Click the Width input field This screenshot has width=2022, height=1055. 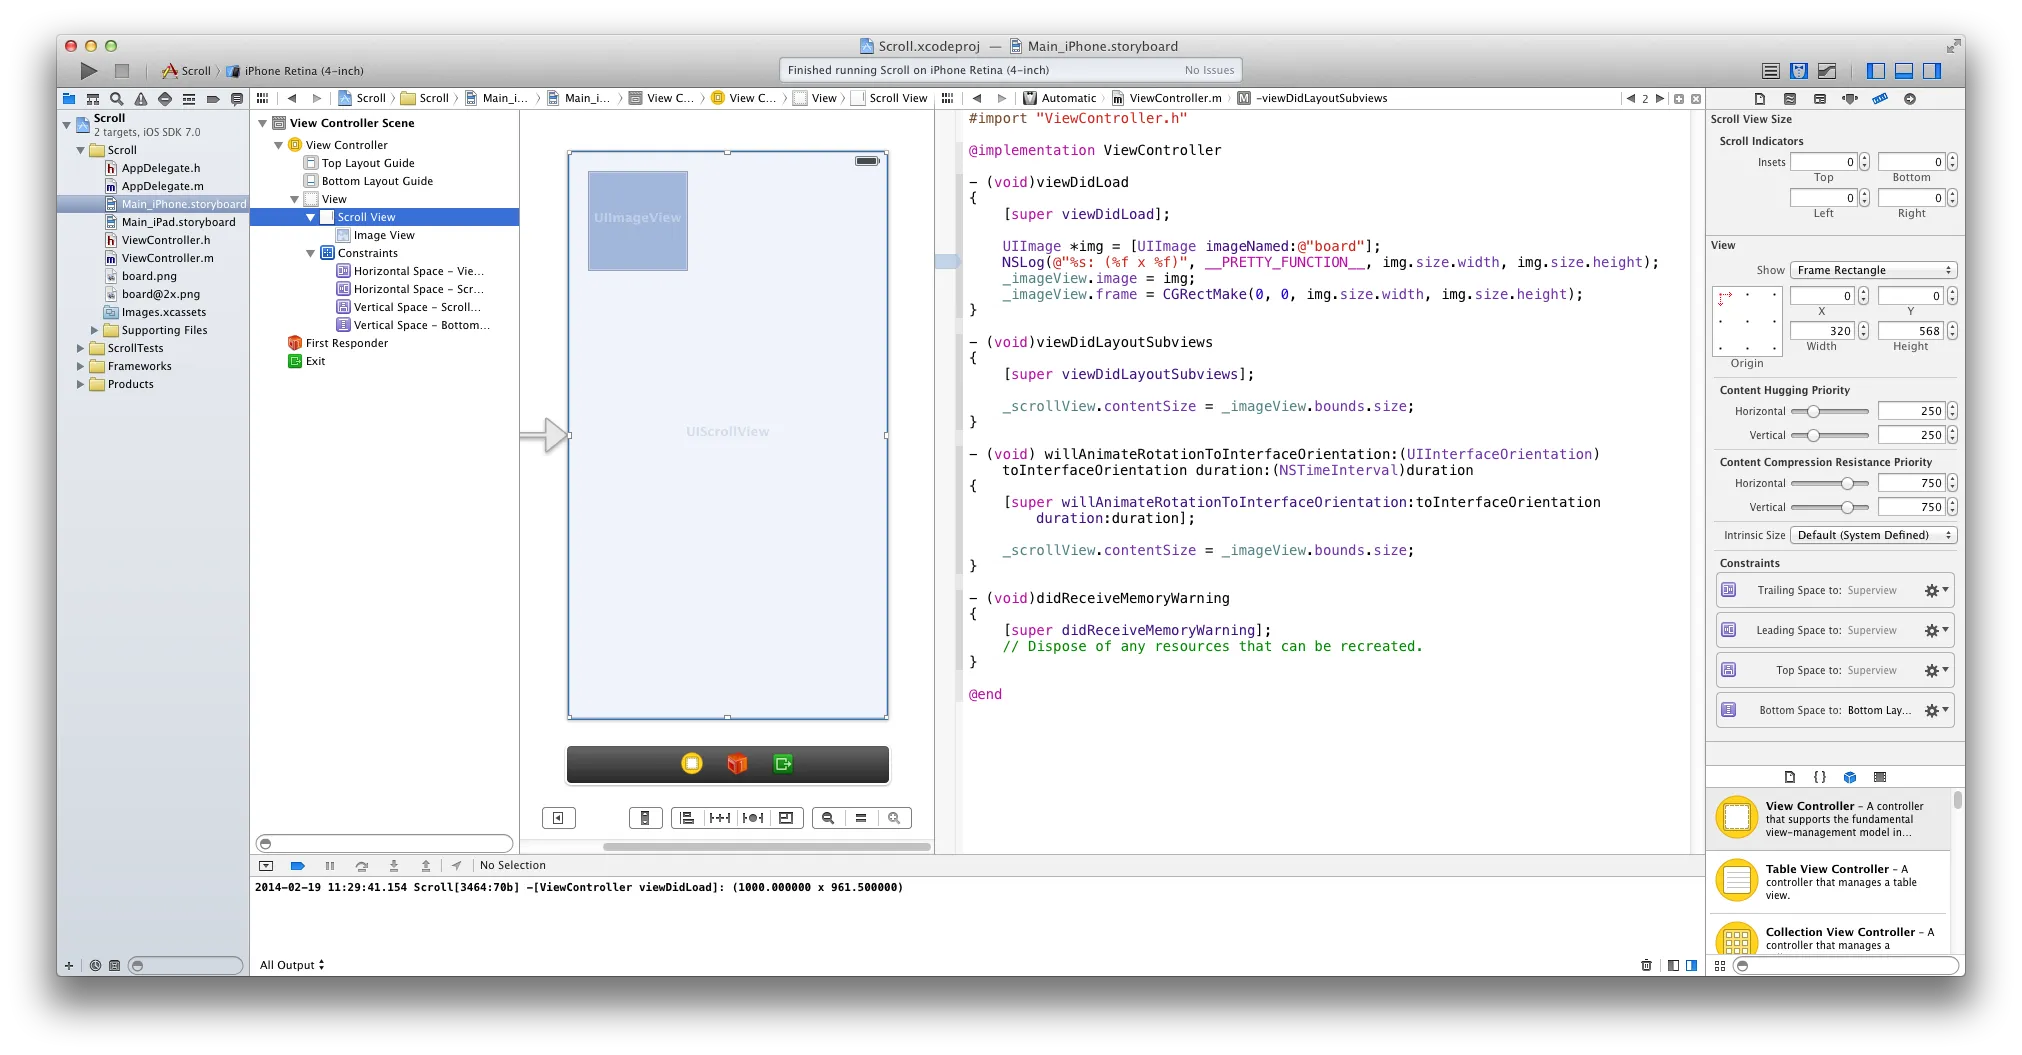(1823, 331)
